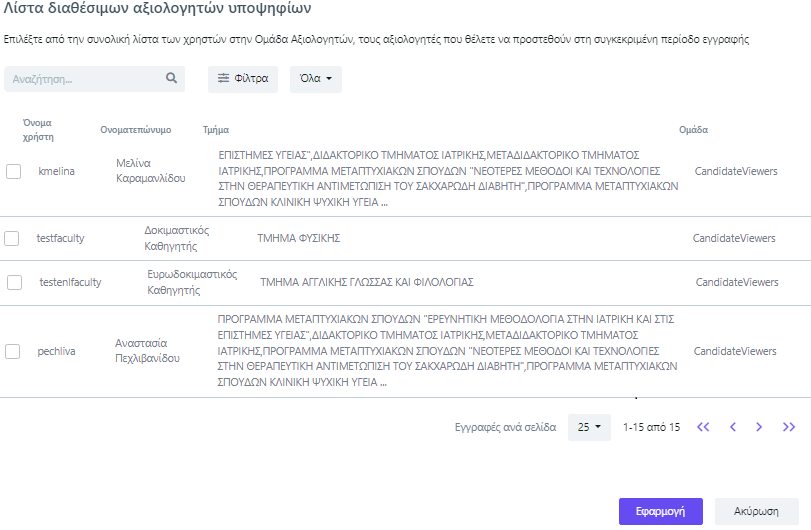Viewport: 811px width, 530px height.
Task: Click name Αναστασία Πεχλιβανίδου
Action: coord(147,351)
